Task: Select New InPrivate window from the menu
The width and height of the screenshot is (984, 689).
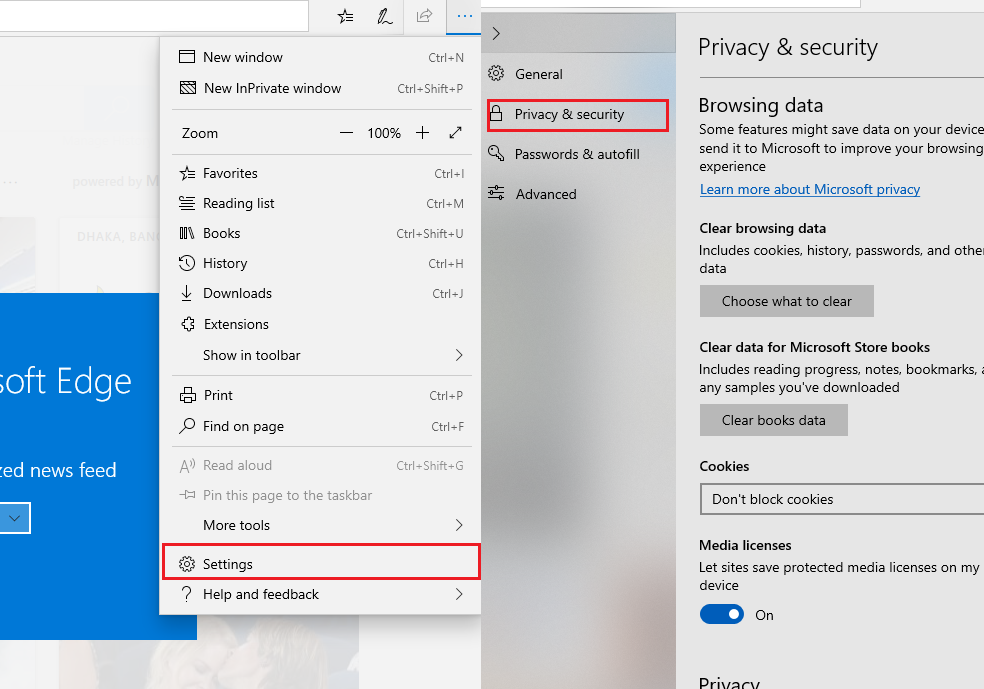Action: click(x=321, y=88)
